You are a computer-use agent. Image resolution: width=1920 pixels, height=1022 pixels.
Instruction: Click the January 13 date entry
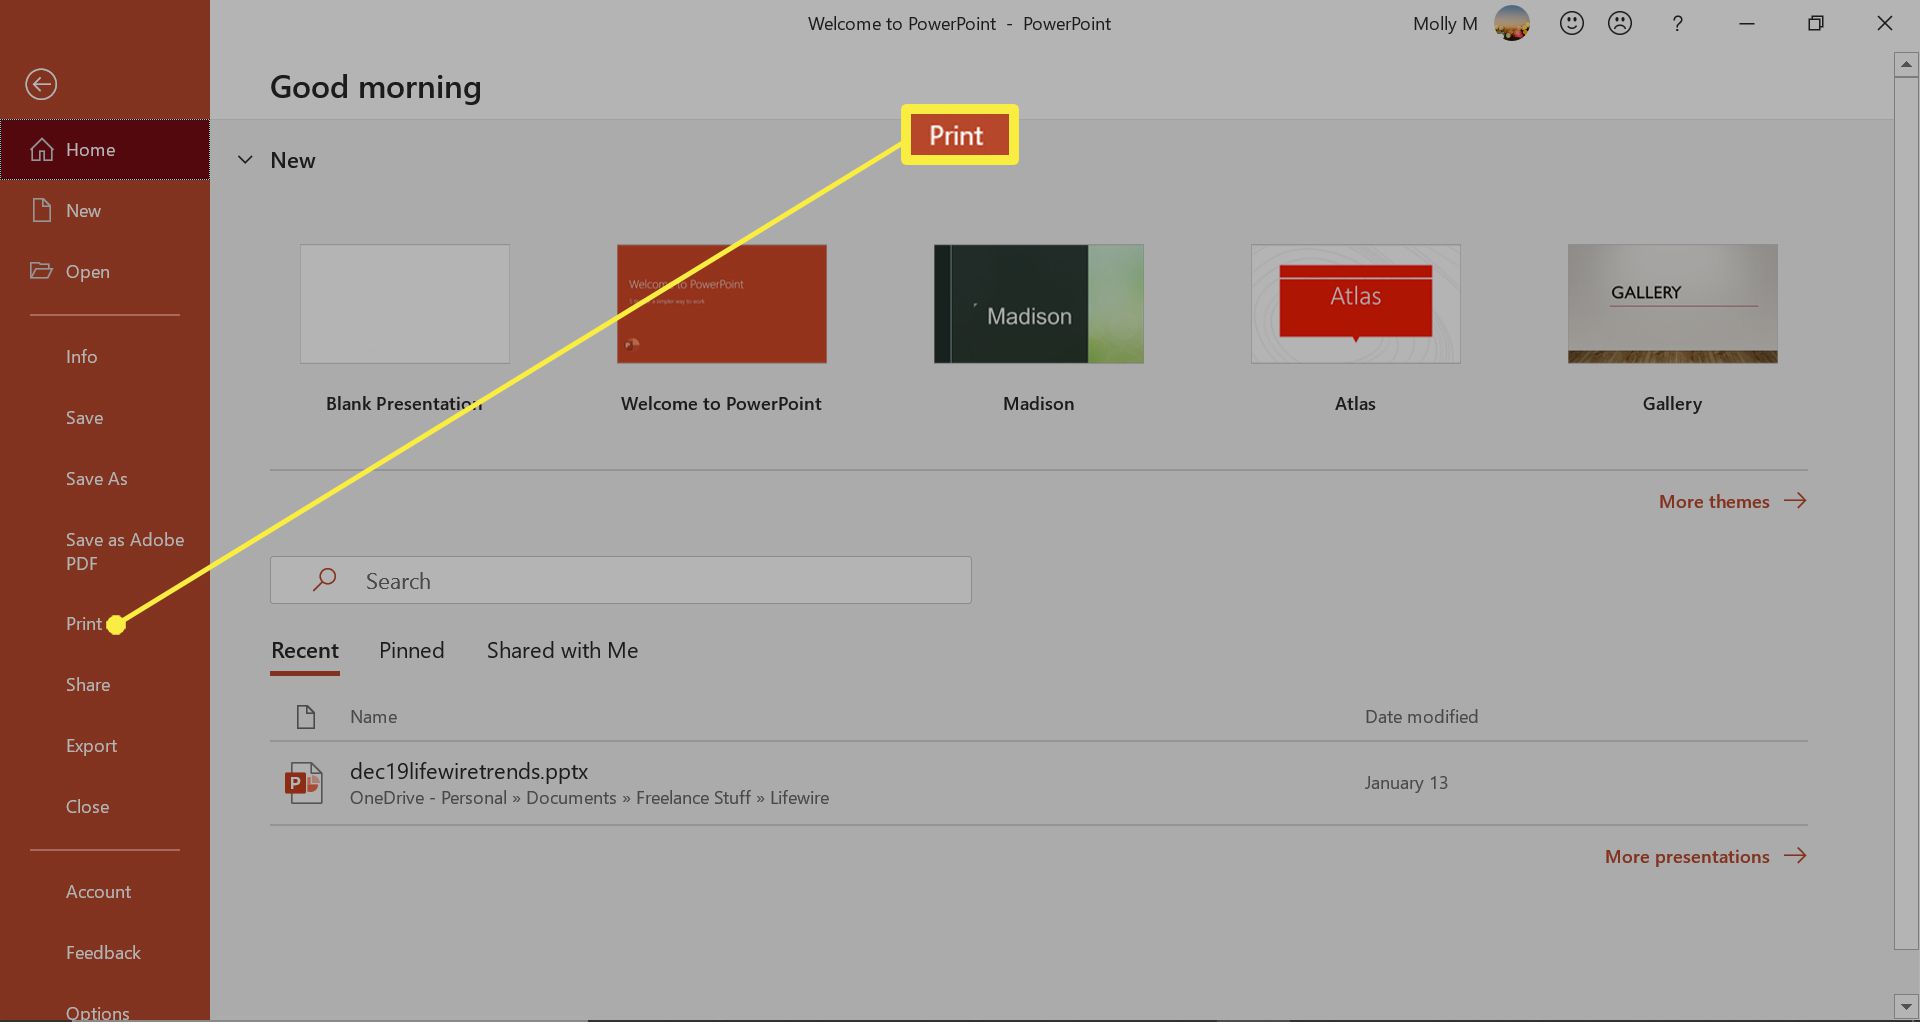1406,783
